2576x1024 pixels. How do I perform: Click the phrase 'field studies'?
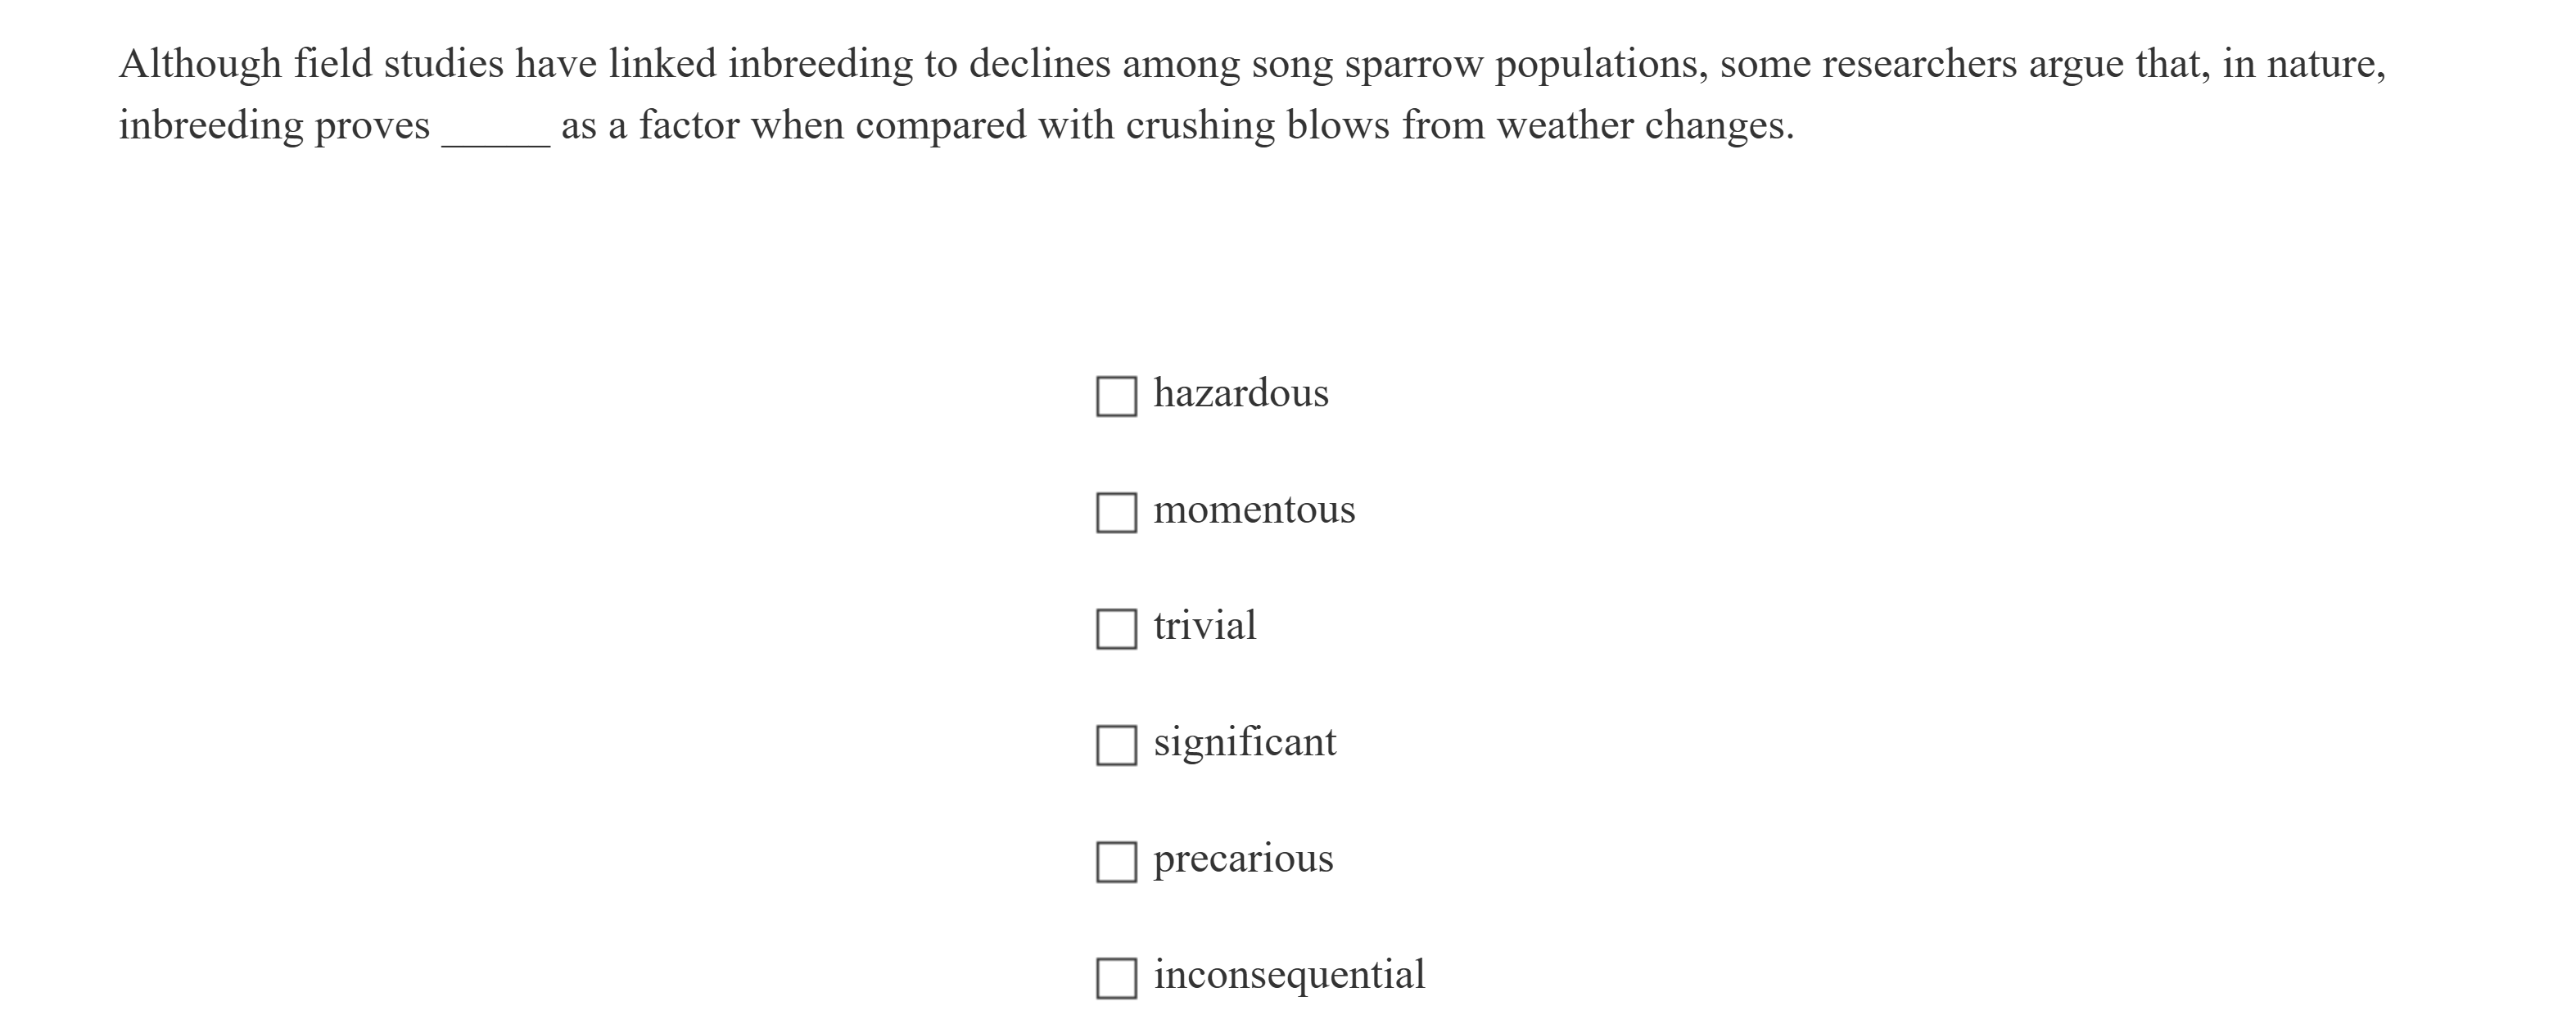point(398,64)
